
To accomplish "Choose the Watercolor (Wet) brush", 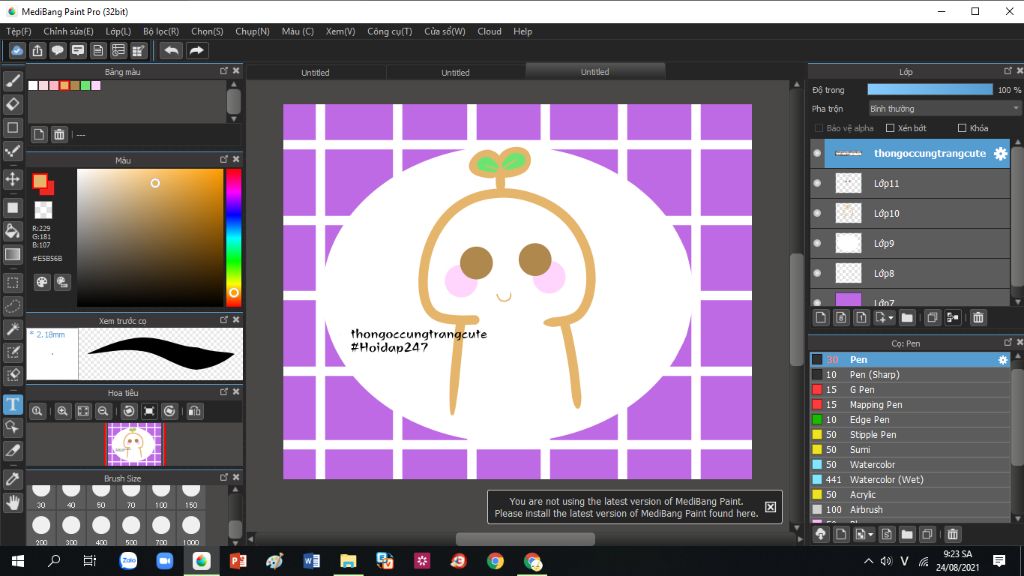I will (910, 479).
